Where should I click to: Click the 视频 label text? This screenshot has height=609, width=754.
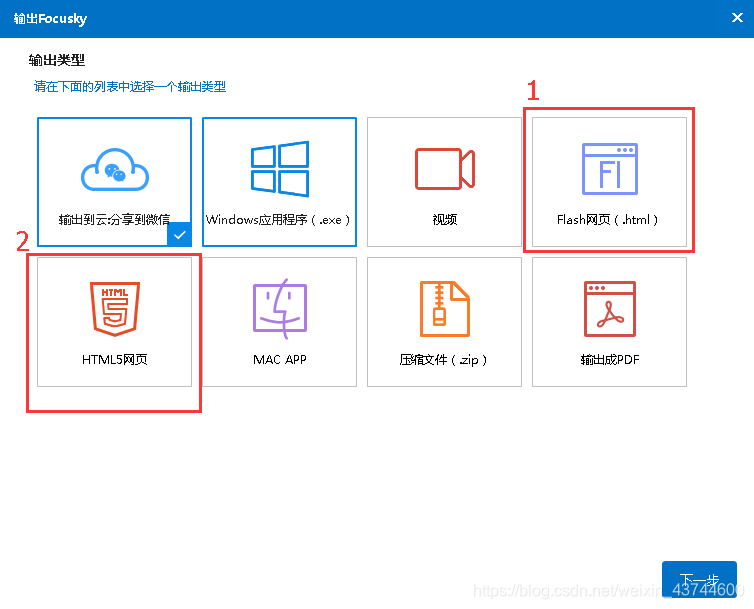[445, 220]
